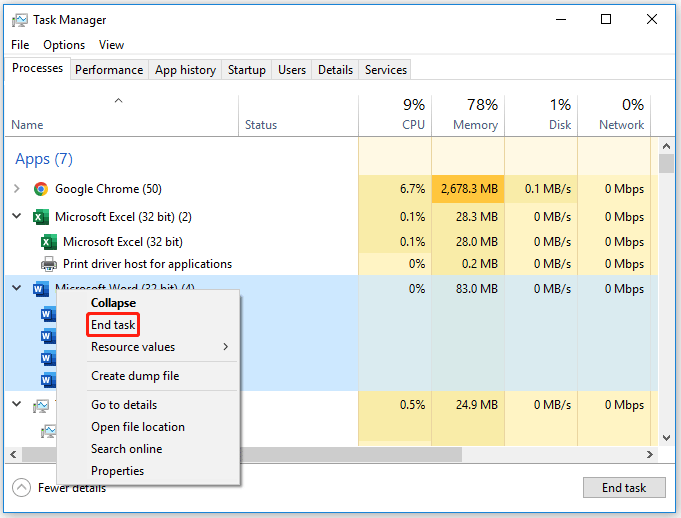
Task: Switch to the Details tab
Action: [x=335, y=70]
